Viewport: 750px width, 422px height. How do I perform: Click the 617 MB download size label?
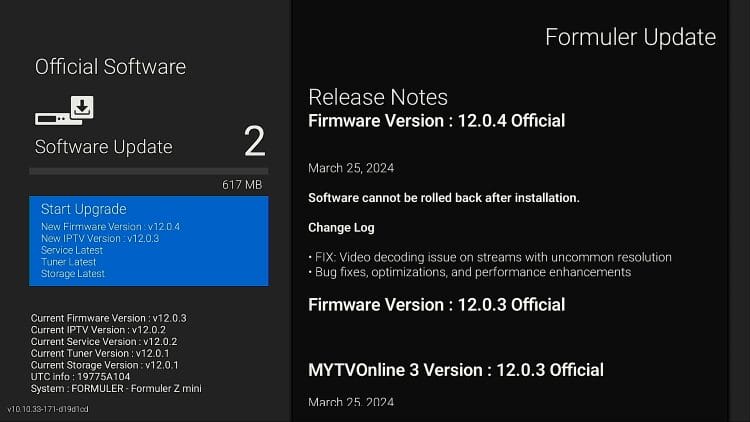pyautogui.click(x=242, y=185)
